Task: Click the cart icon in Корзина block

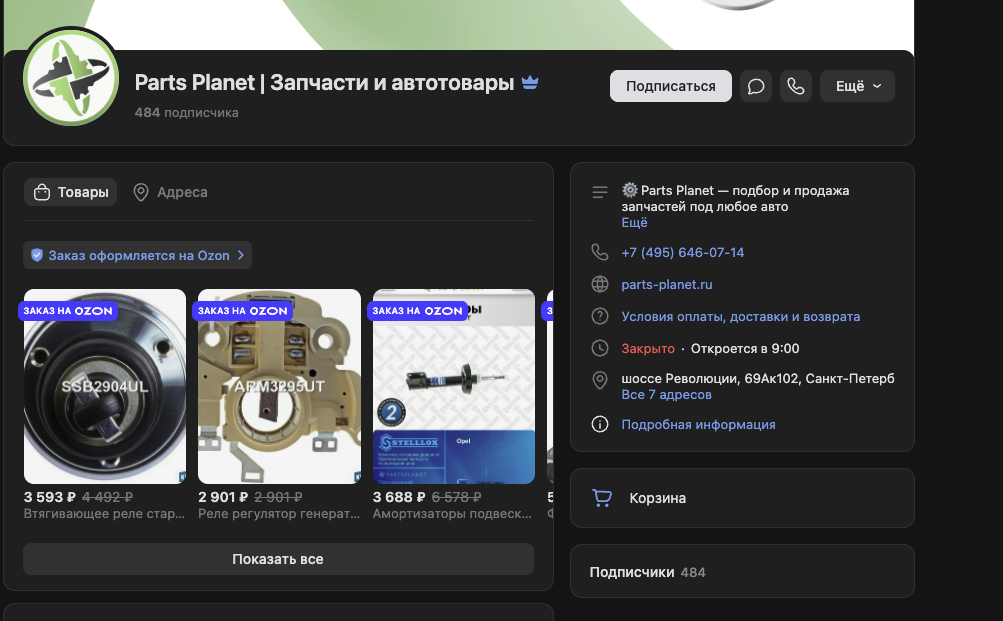Action: pyautogui.click(x=602, y=498)
